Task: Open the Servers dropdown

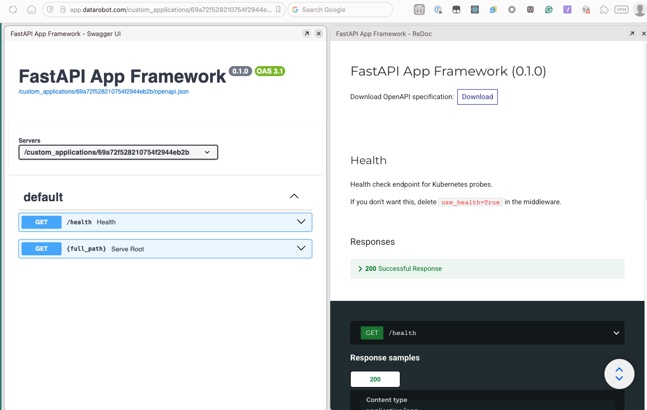Action: [118, 152]
